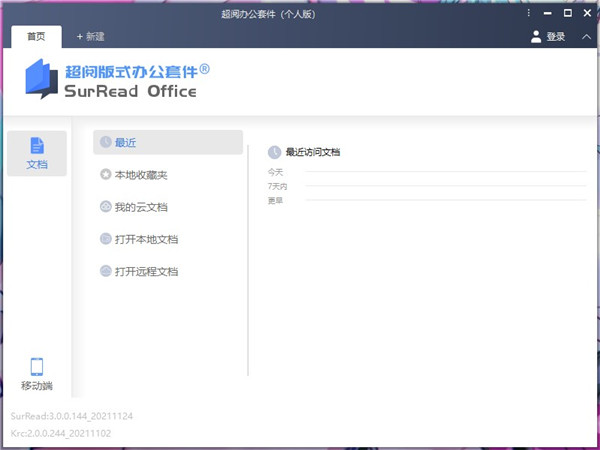The width and height of the screenshot is (600, 450).
Task: Collapse the header with the chevron arrow
Action: pyautogui.click(x=586, y=37)
